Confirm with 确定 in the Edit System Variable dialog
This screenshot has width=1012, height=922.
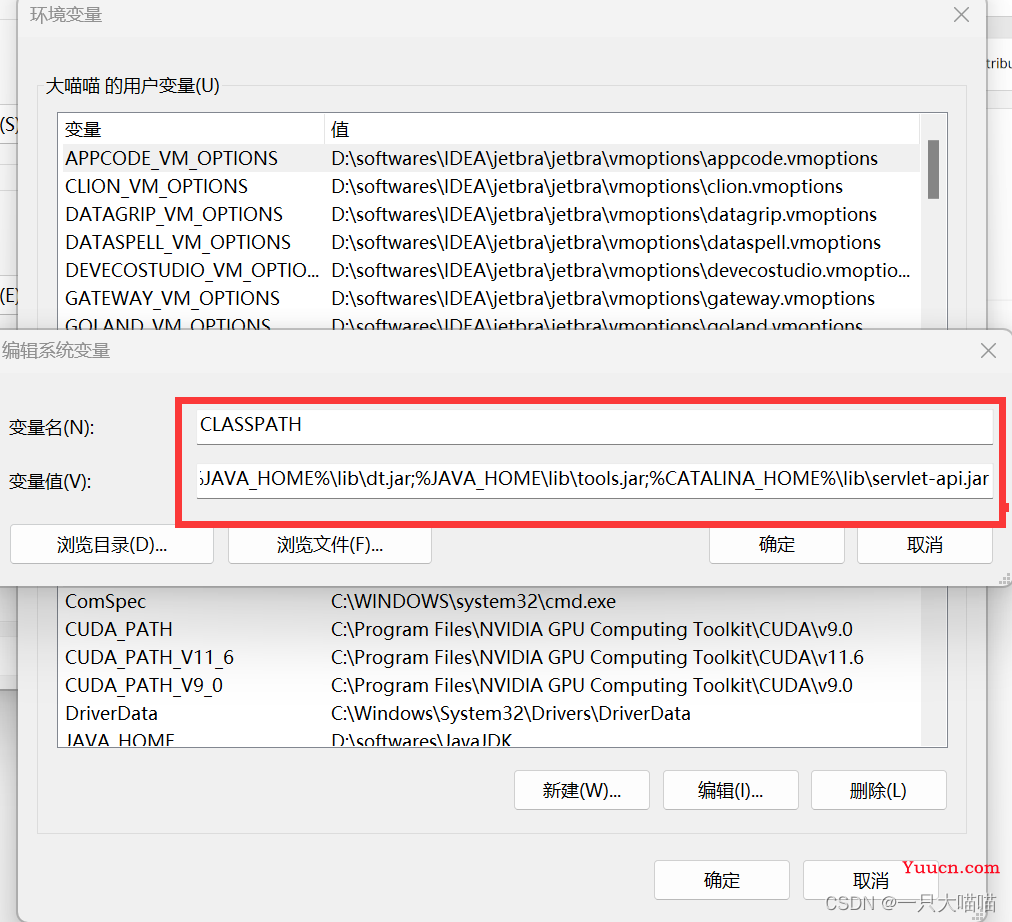click(x=776, y=545)
